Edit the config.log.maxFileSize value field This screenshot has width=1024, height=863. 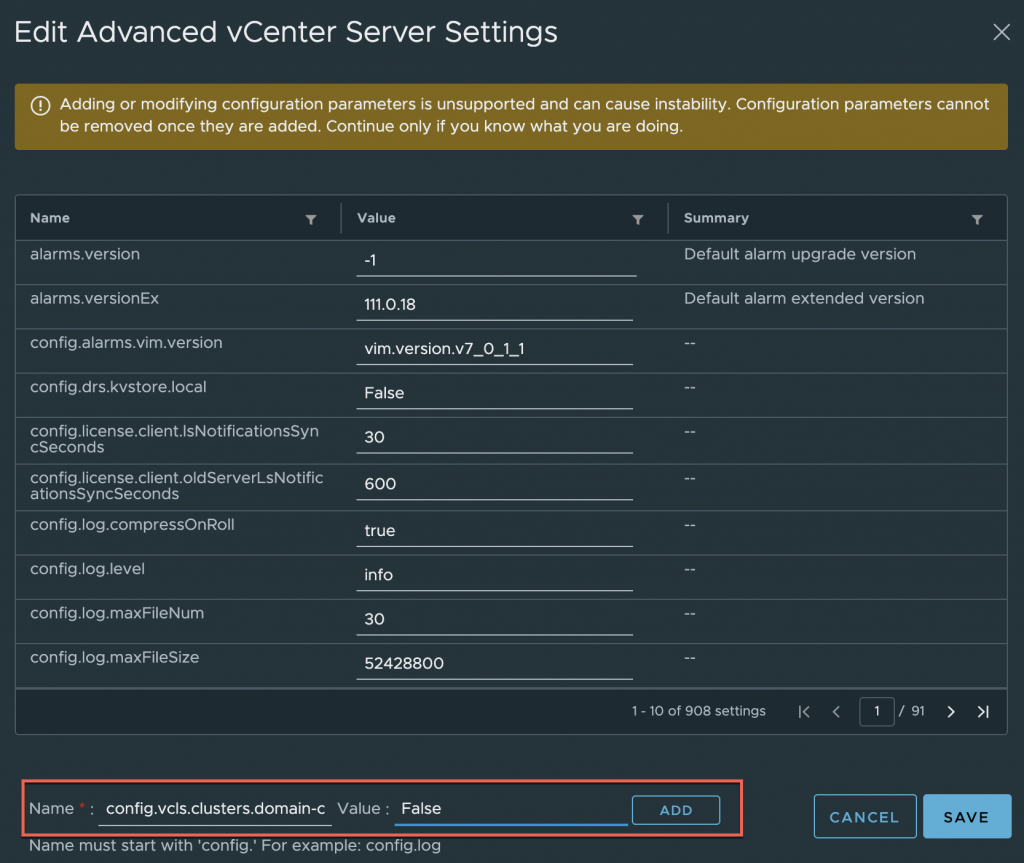point(495,663)
